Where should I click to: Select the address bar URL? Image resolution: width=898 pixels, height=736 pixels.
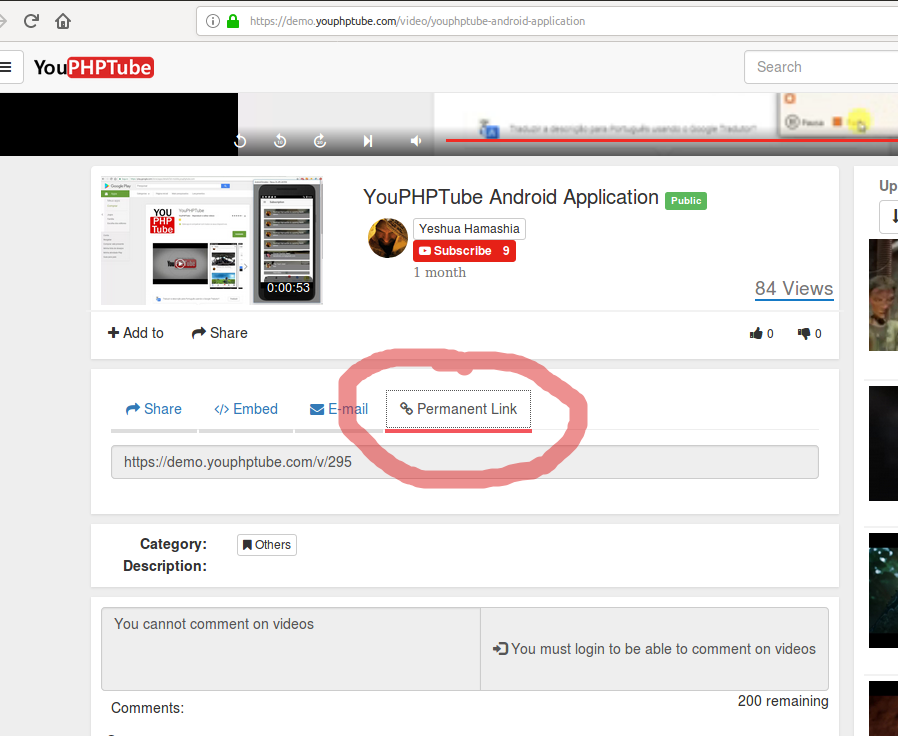[x=418, y=21]
